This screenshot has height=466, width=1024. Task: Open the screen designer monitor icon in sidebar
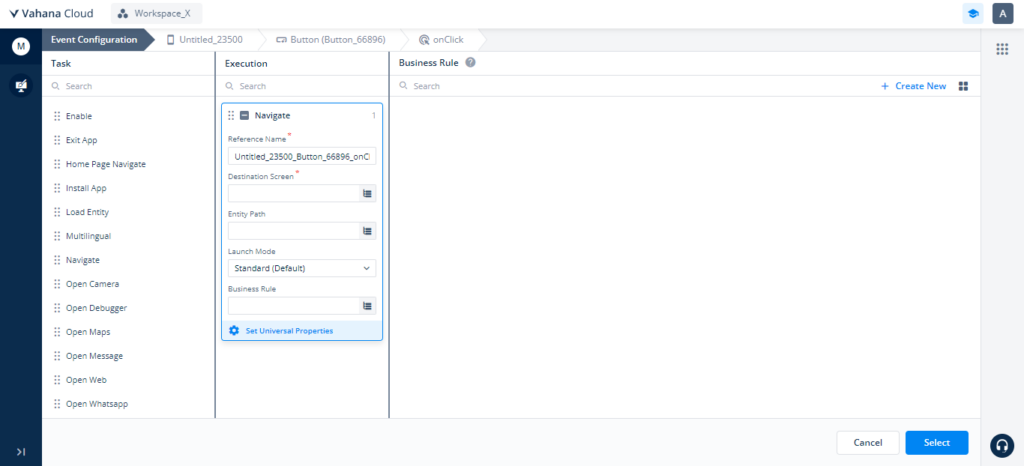pos(21,85)
